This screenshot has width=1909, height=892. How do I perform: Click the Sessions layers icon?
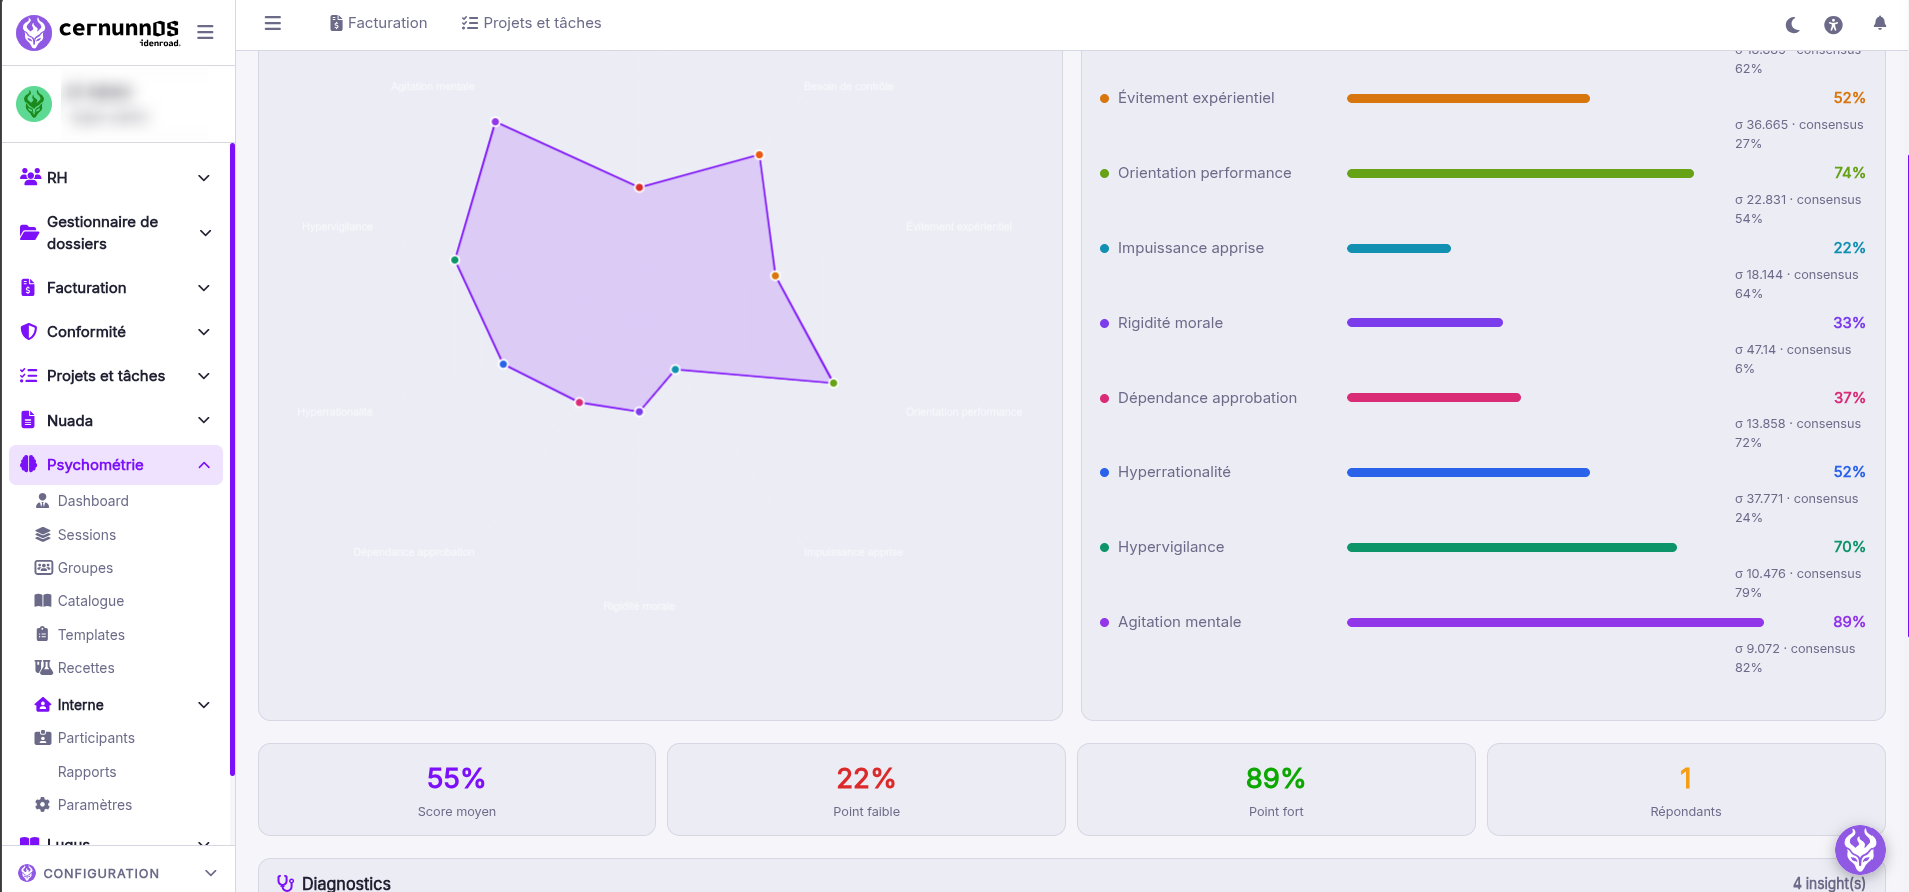[43, 535]
